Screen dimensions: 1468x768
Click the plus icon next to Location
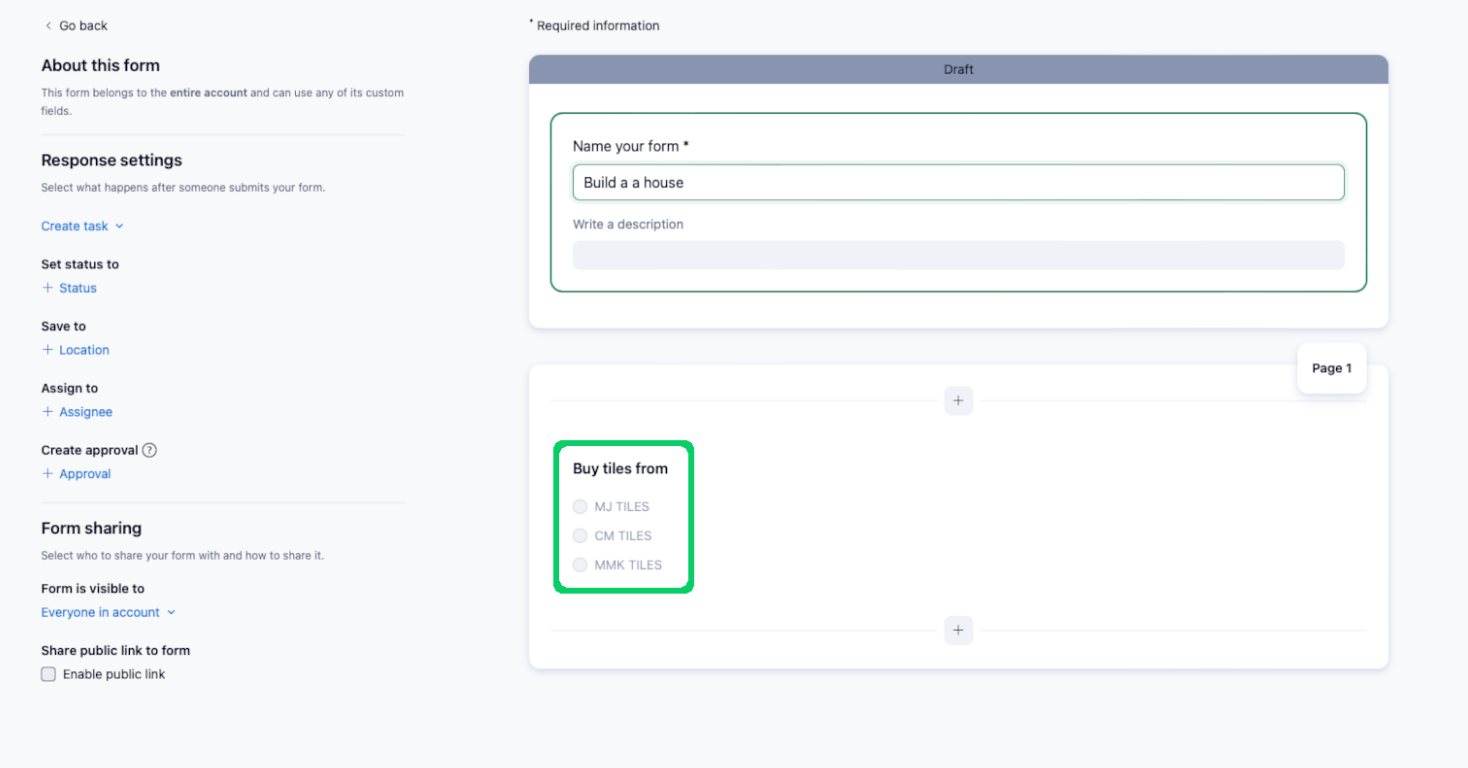[47, 350]
